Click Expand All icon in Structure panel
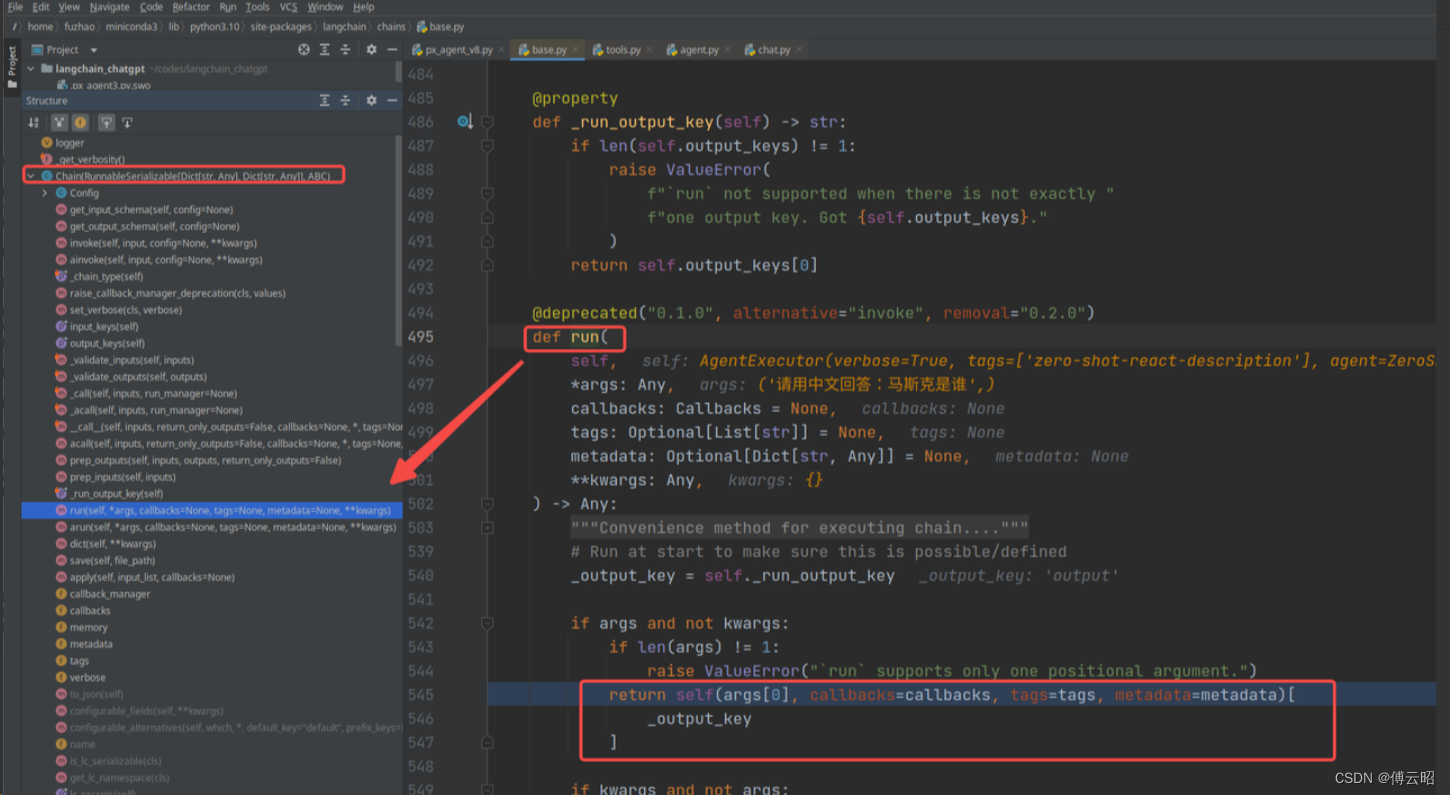 click(x=324, y=100)
